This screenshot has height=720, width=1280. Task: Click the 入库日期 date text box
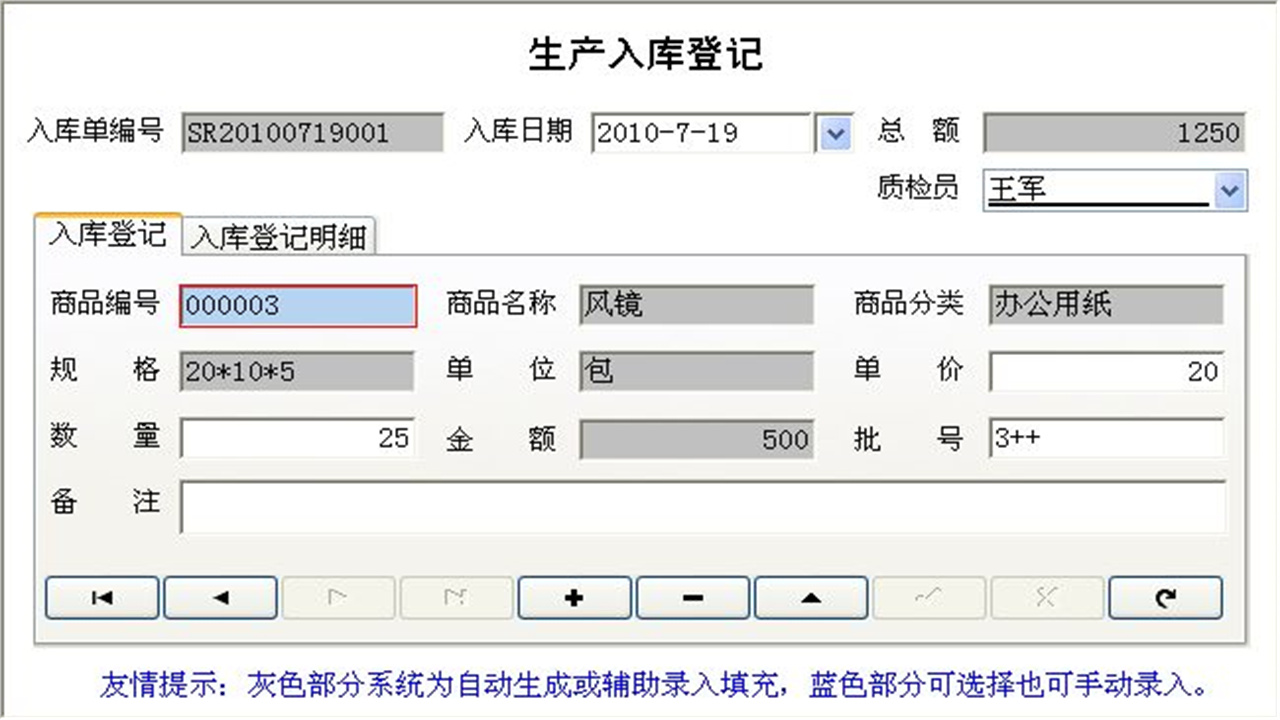coord(700,133)
